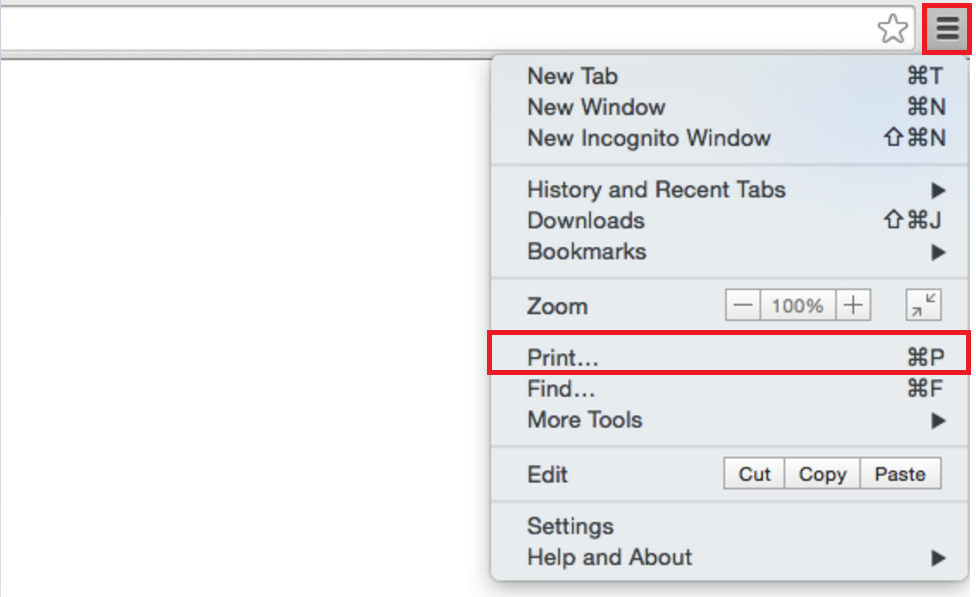Click inside the address bar
The image size is (976, 597).
point(400,28)
